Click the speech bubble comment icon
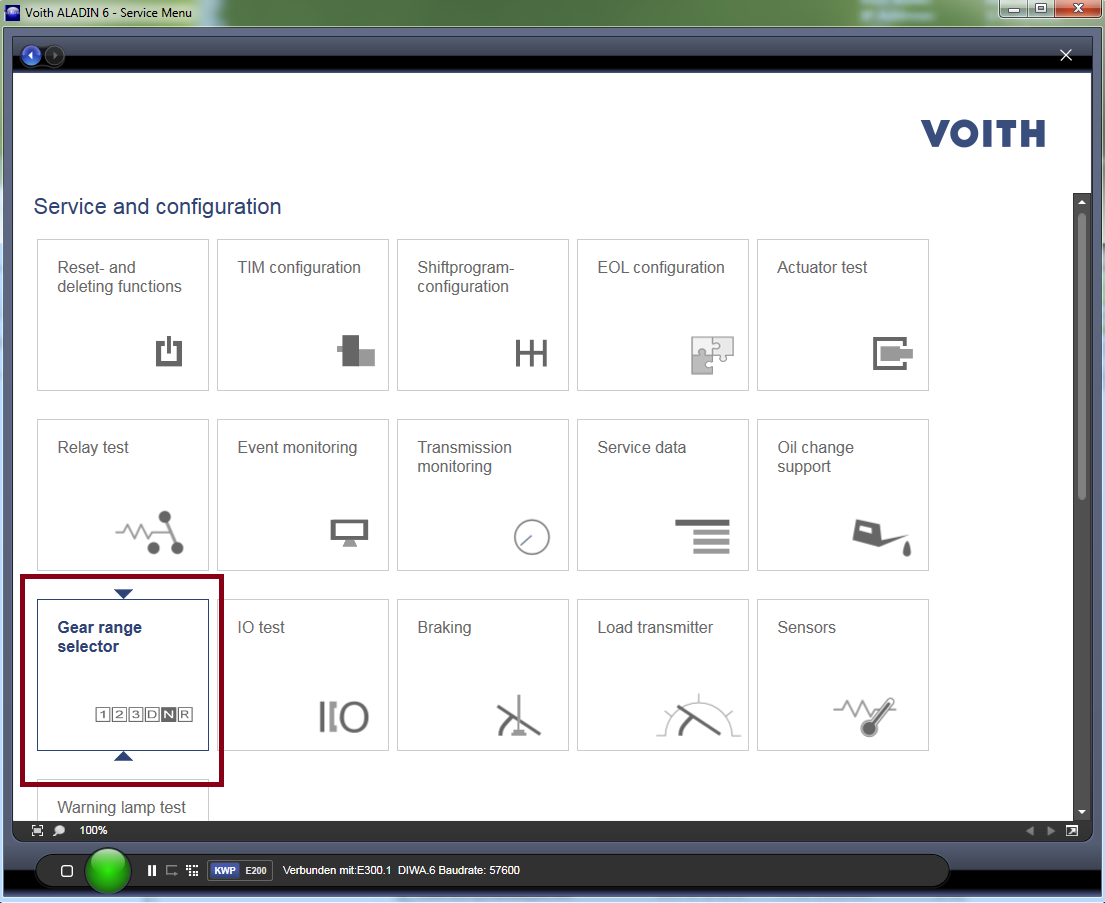The width and height of the screenshot is (1105, 903). pyautogui.click(x=59, y=830)
